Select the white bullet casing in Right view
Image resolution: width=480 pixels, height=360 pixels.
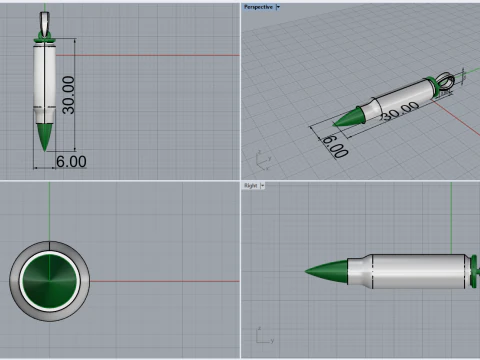pos(408,271)
